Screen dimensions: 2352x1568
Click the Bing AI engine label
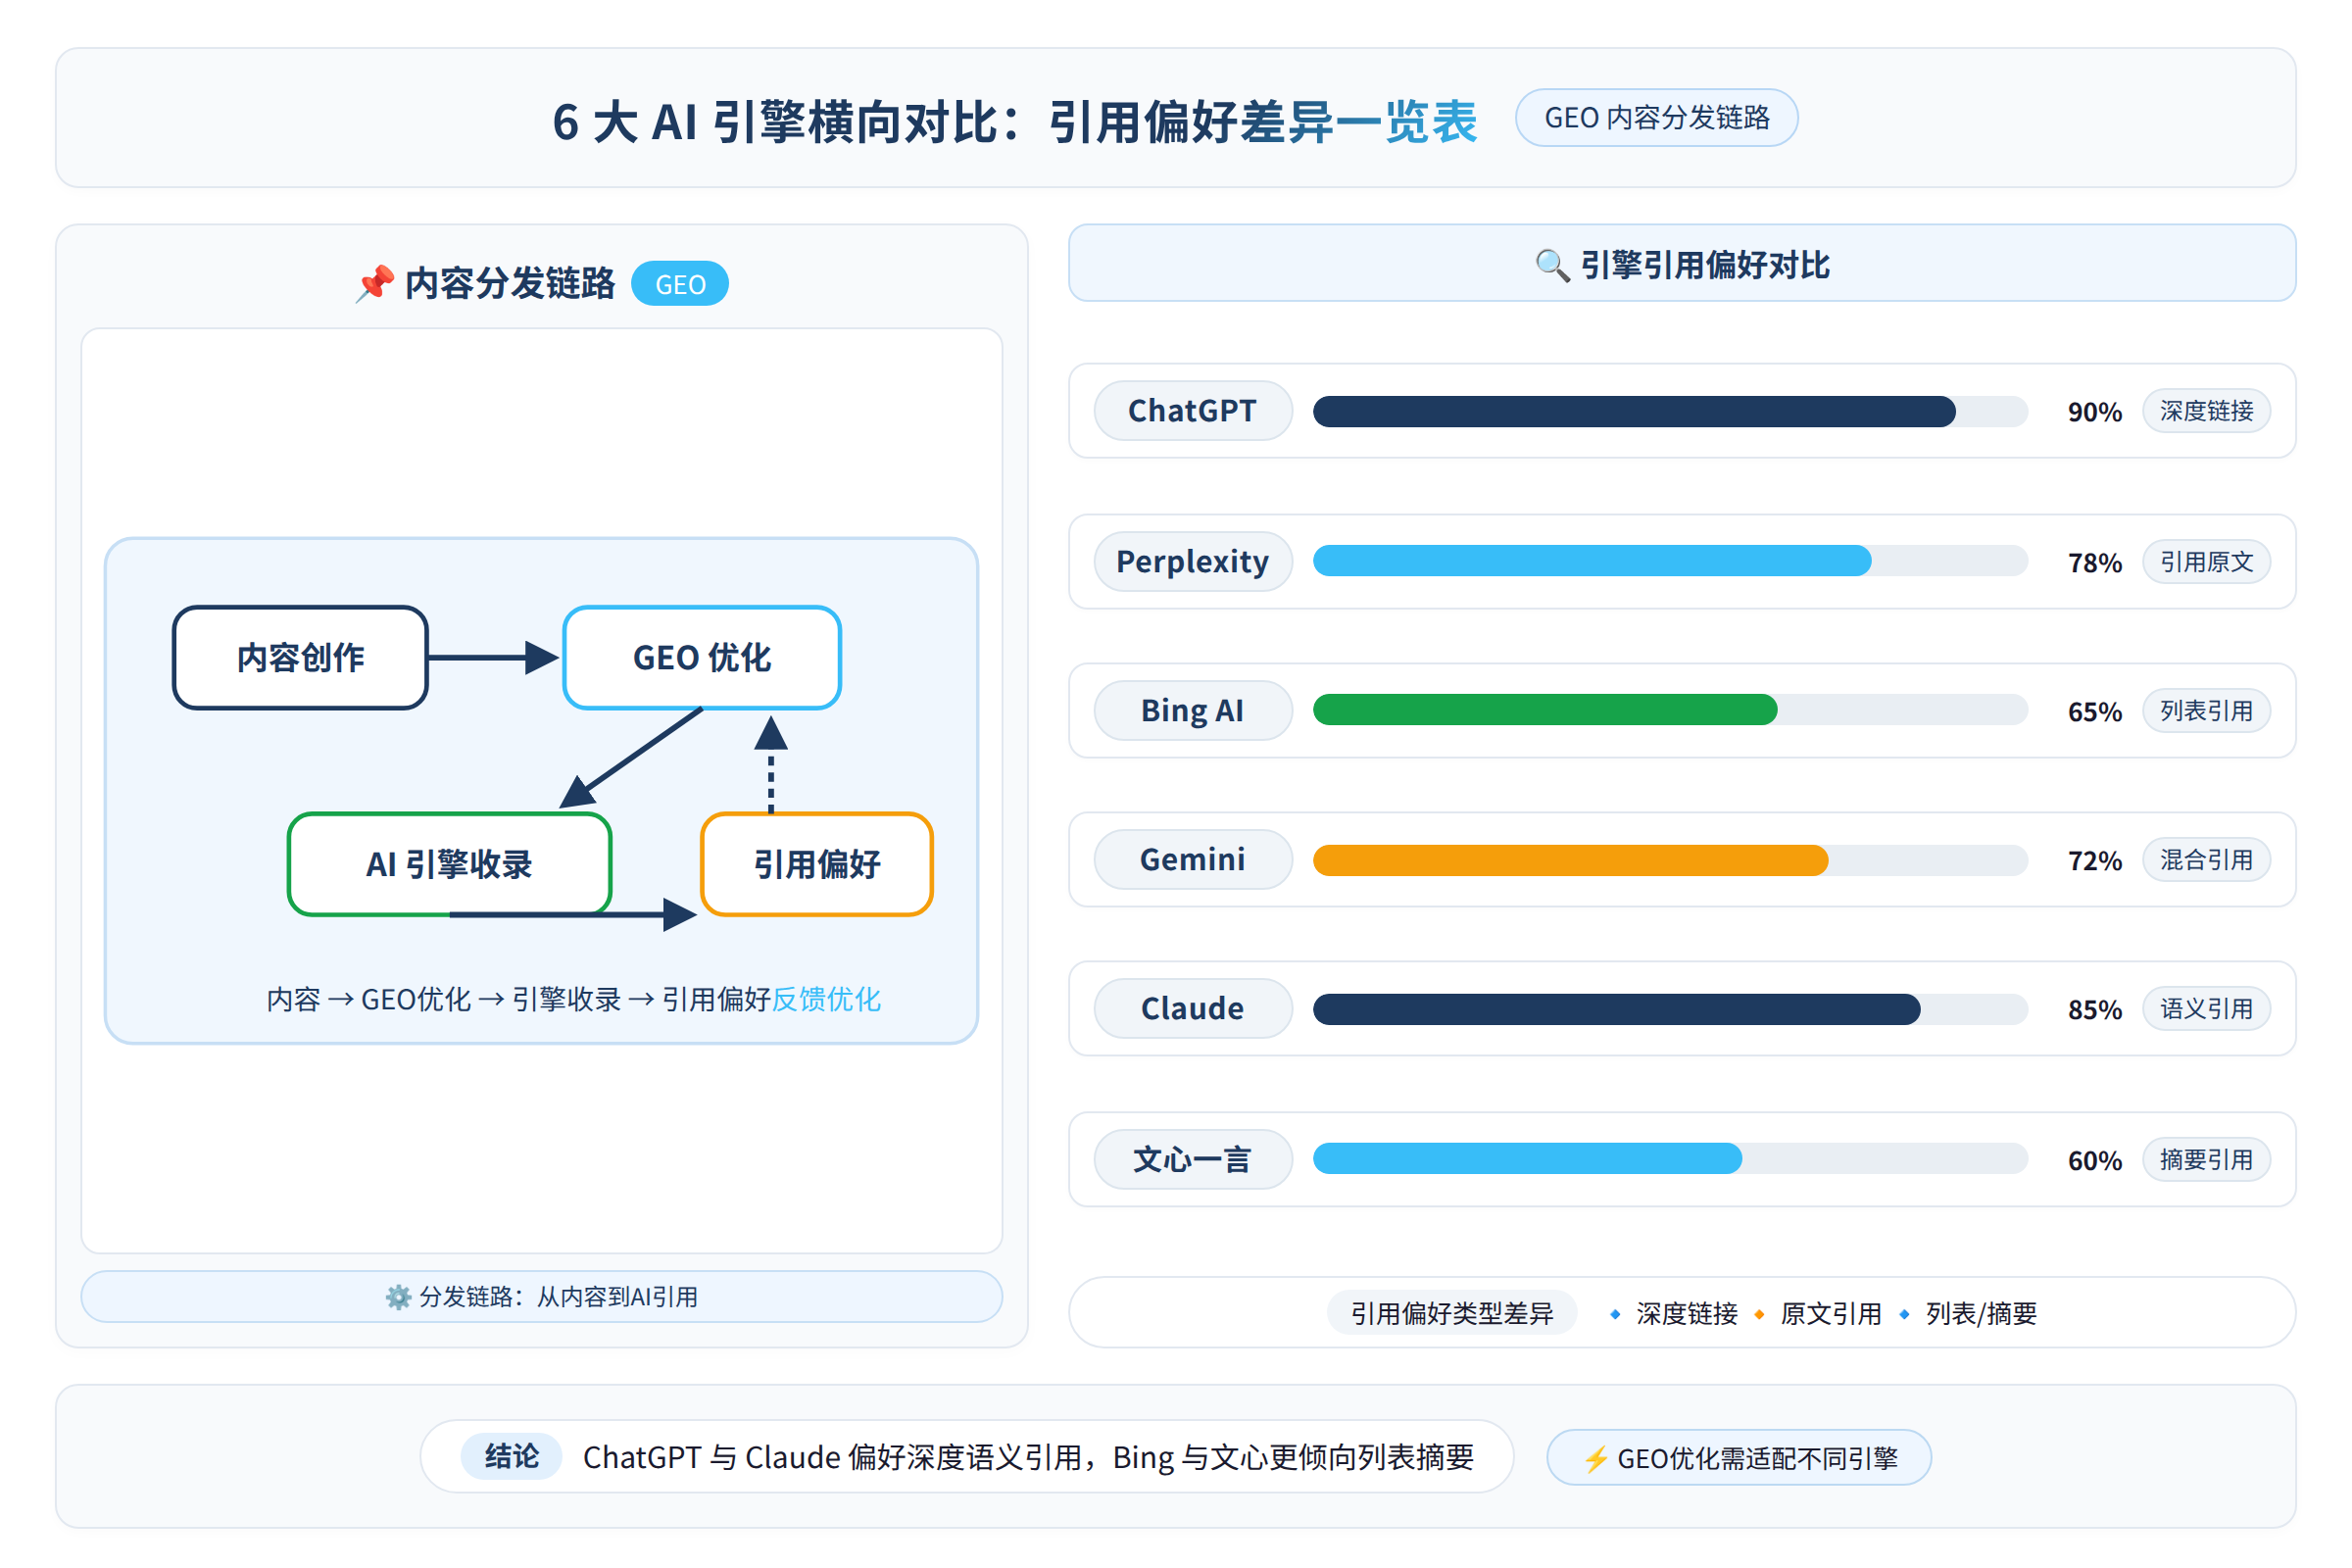[1193, 711]
